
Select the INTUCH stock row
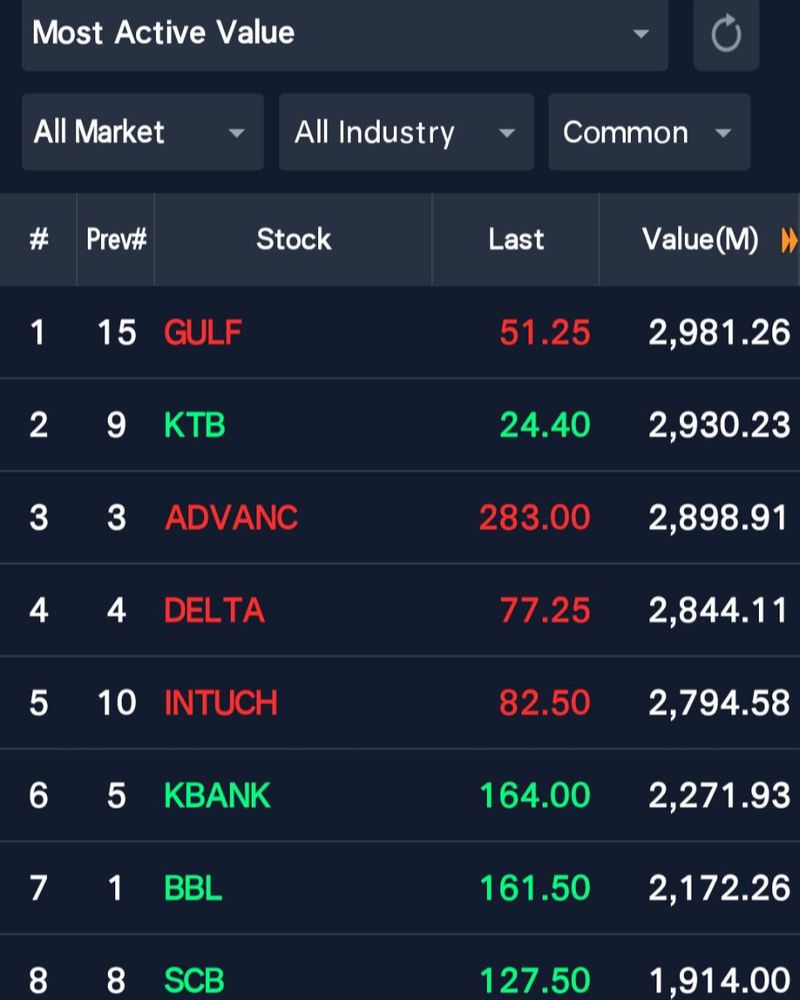[x=220, y=703]
